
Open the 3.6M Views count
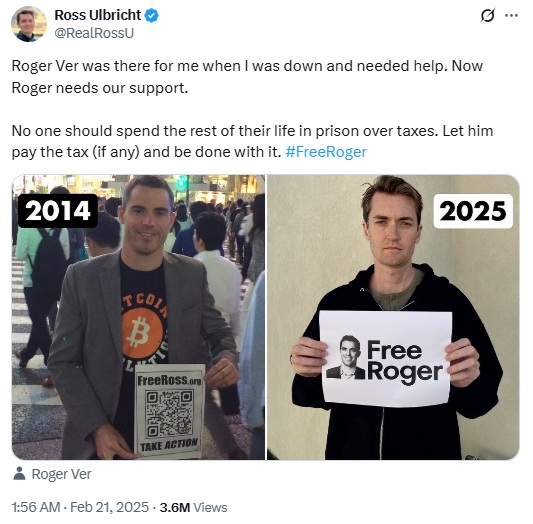[193, 507]
